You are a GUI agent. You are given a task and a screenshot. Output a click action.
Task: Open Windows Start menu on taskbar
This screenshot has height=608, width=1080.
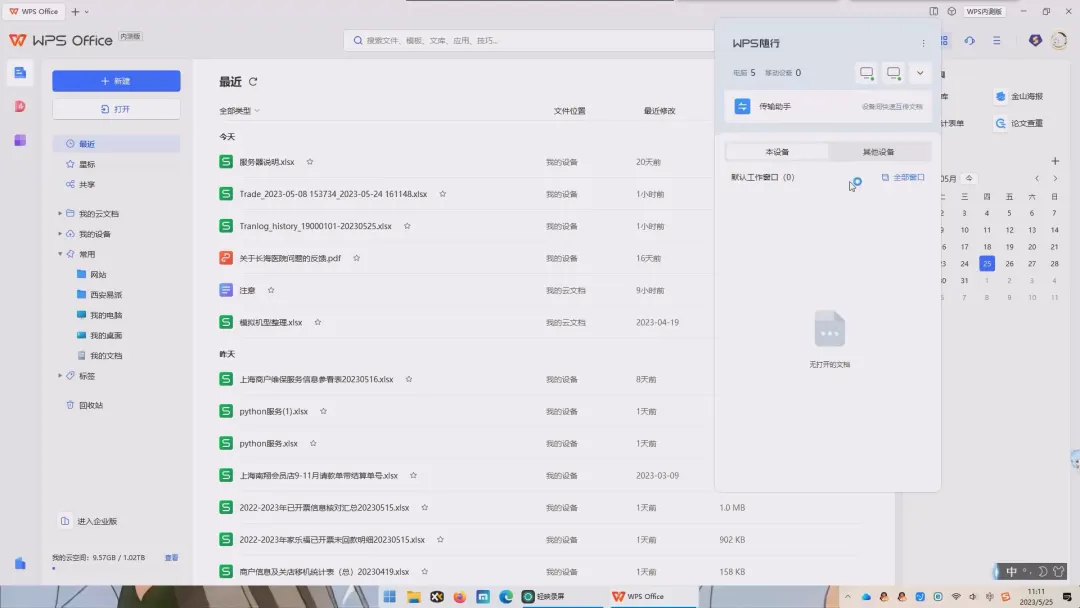[x=390, y=596]
